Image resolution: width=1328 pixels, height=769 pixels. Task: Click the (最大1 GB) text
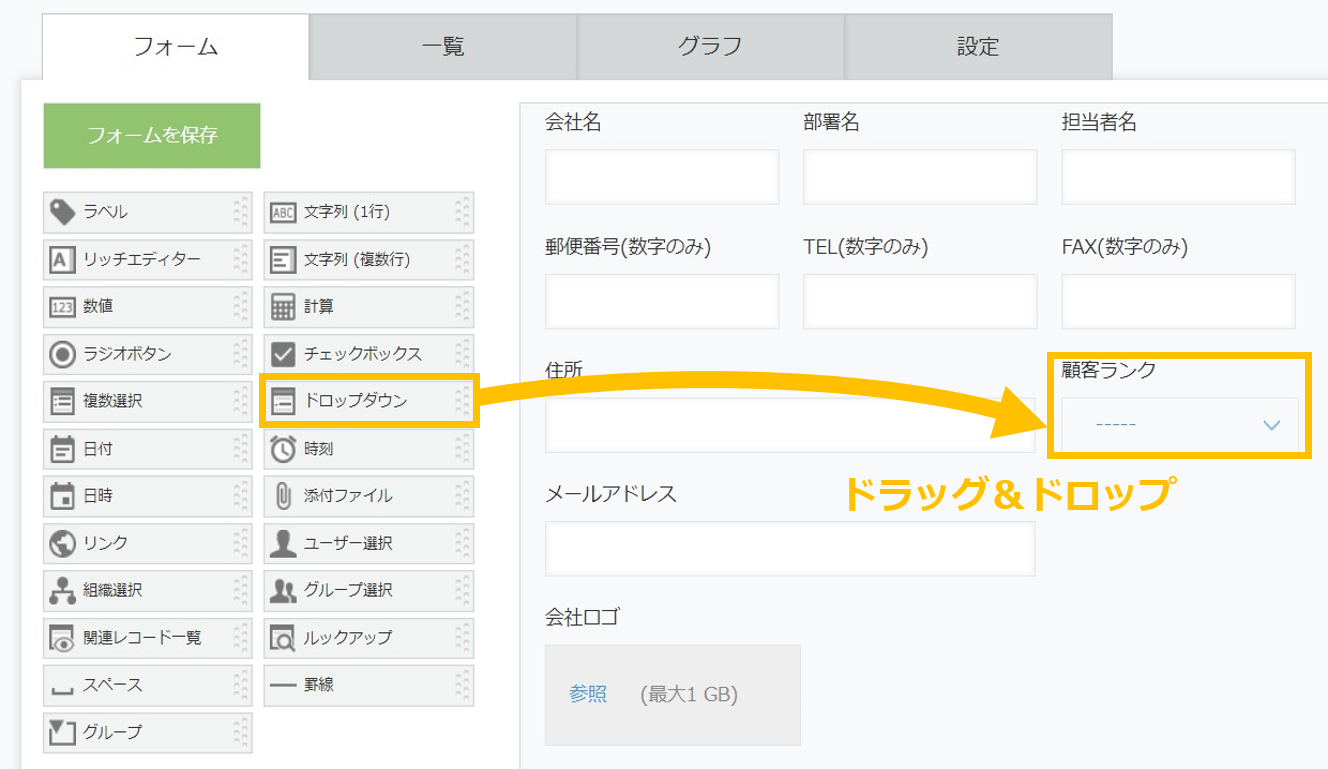point(689,695)
